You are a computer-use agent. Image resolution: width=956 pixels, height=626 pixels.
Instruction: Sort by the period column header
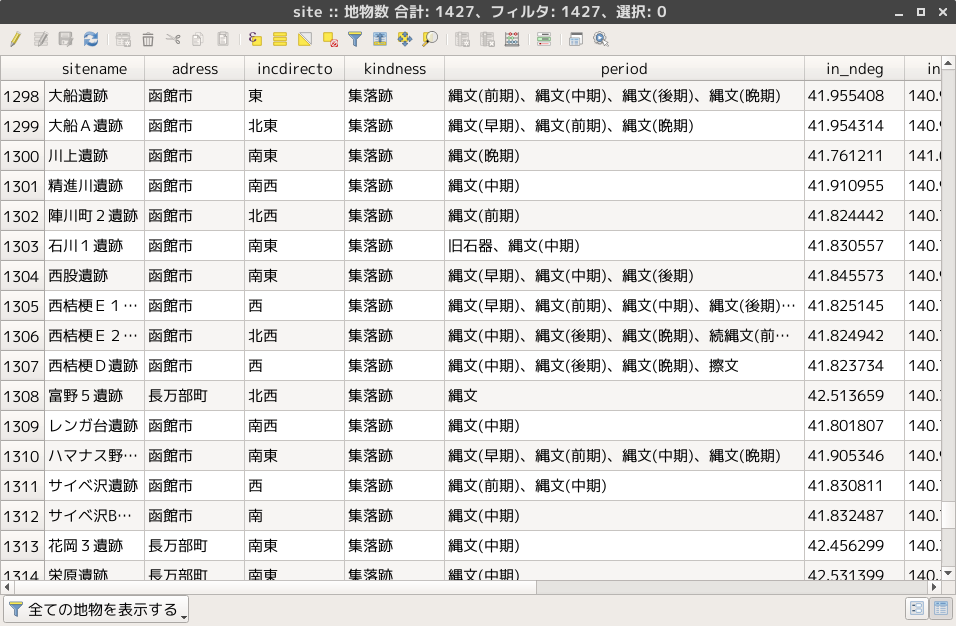(624, 69)
